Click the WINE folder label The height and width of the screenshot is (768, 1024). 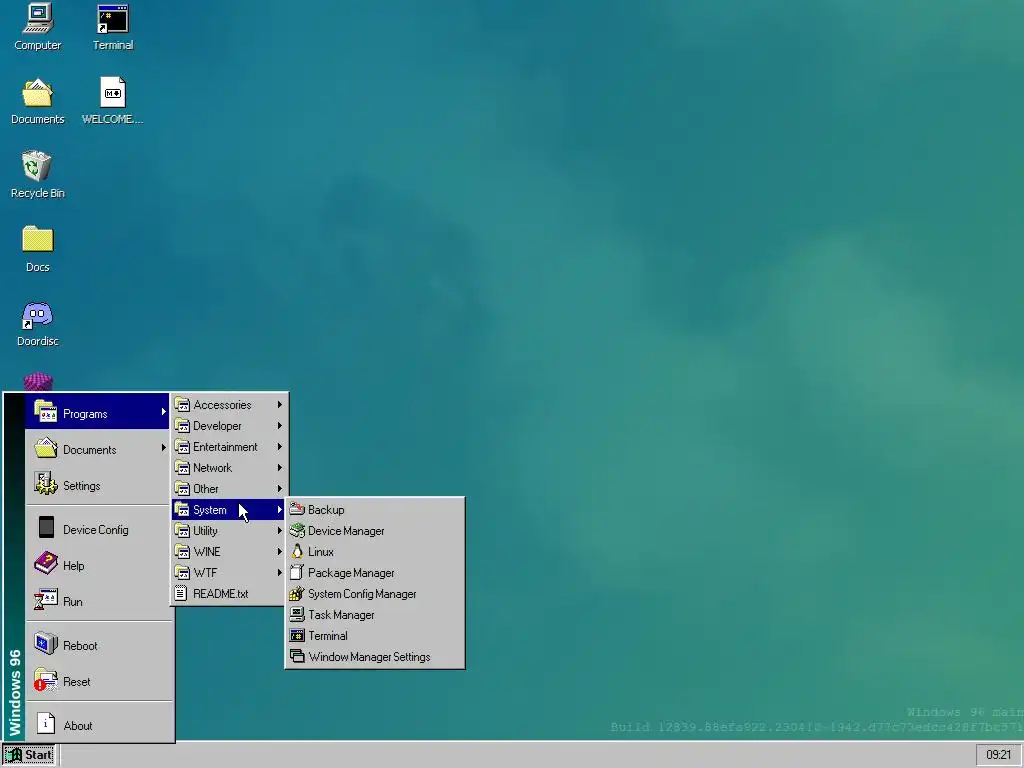click(x=207, y=552)
